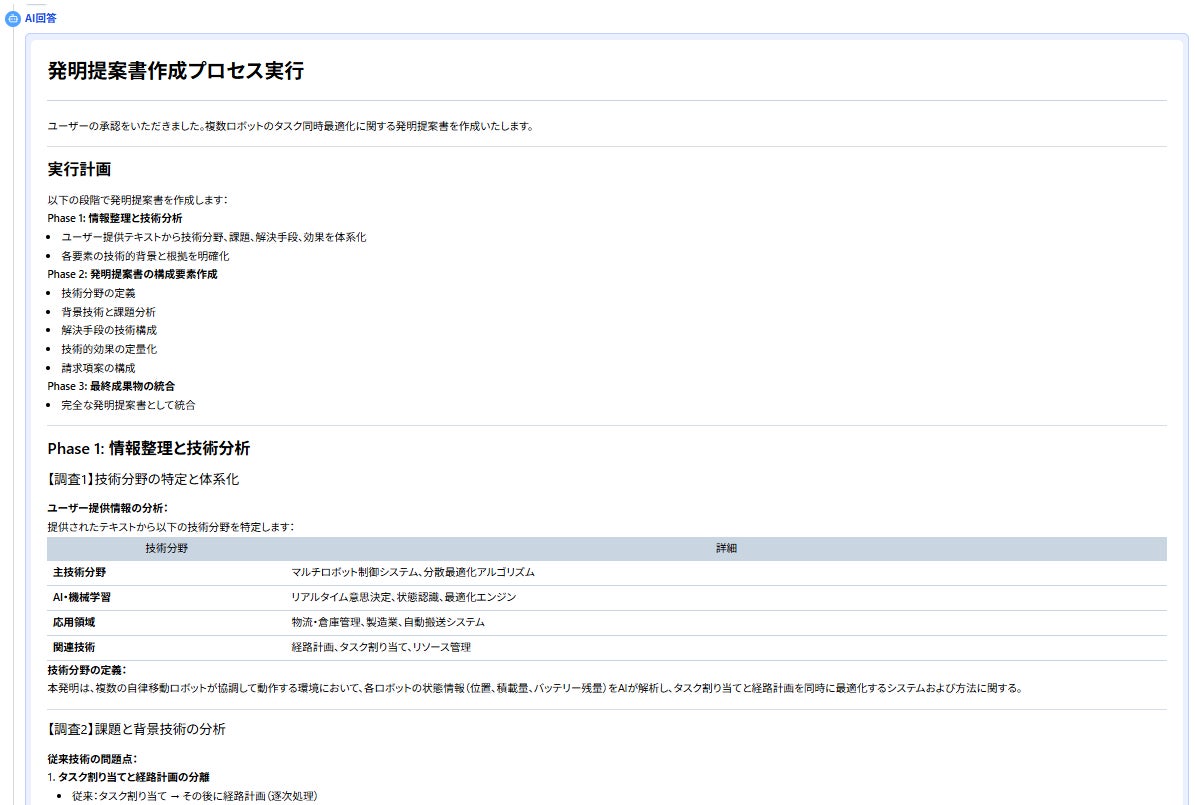The image size is (1195, 805).
Task: Click the table header 技術分野
Action: (166, 549)
